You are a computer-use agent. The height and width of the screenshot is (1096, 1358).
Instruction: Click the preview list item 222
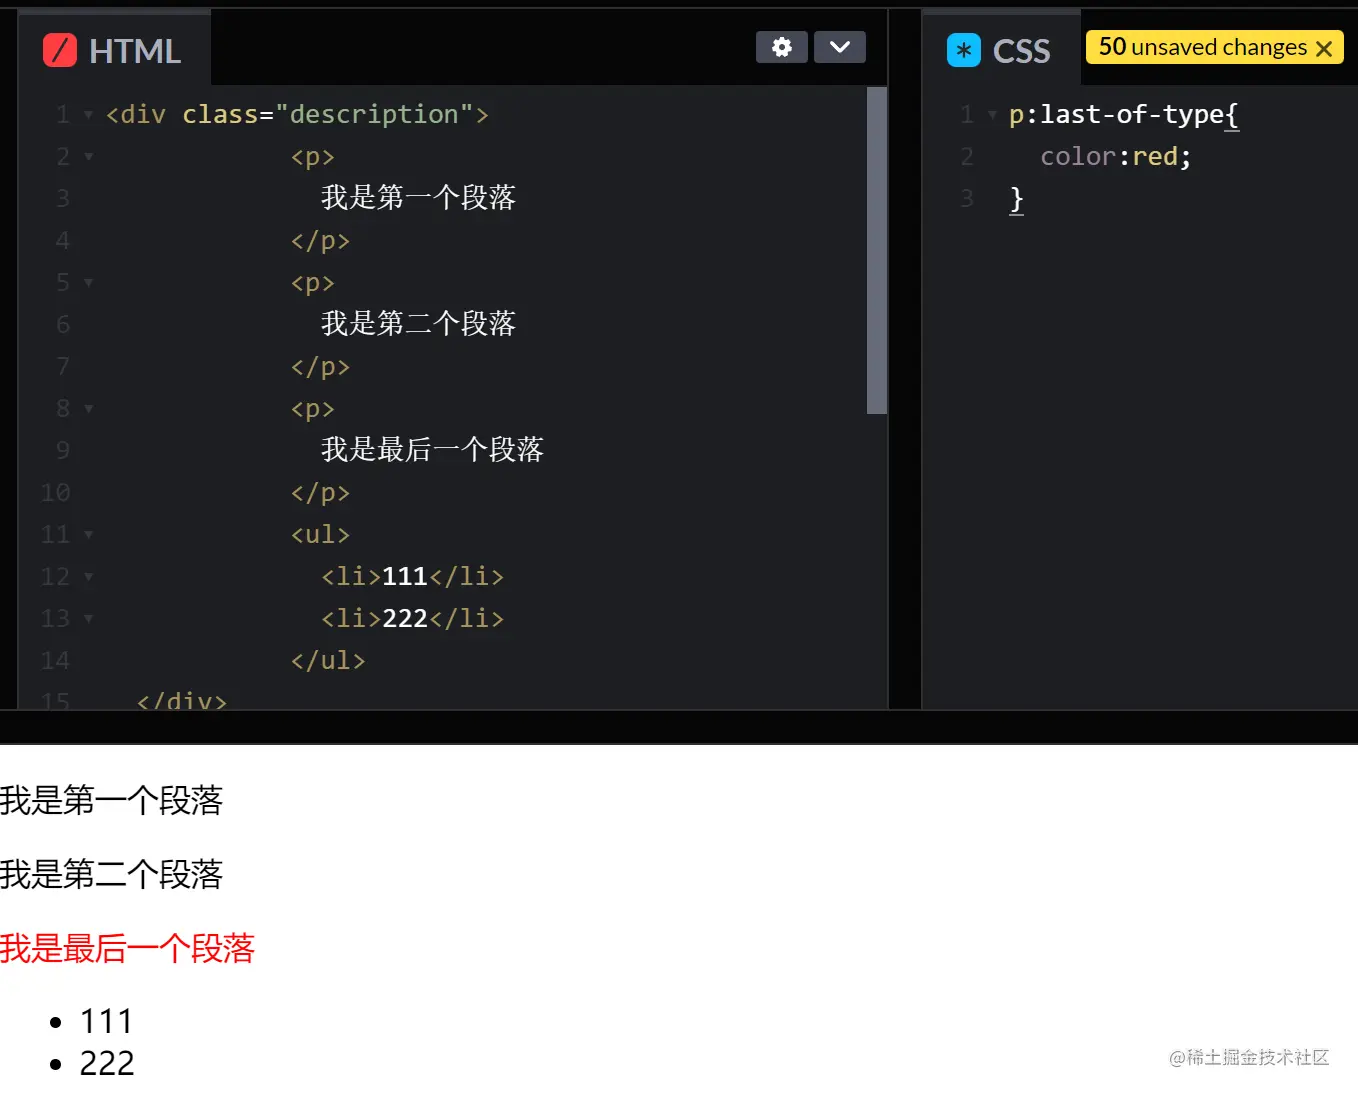click(x=106, y=1063)
